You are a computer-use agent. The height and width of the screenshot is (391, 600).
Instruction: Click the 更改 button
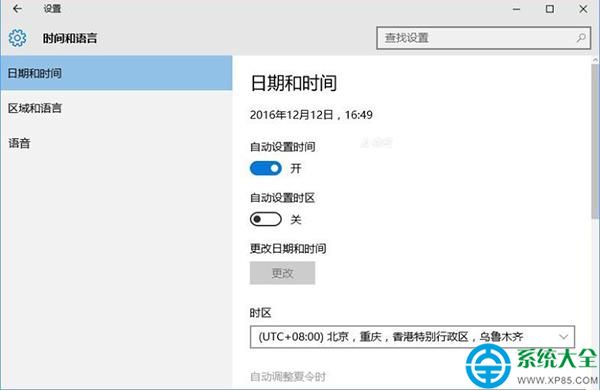tap(282, 273)
